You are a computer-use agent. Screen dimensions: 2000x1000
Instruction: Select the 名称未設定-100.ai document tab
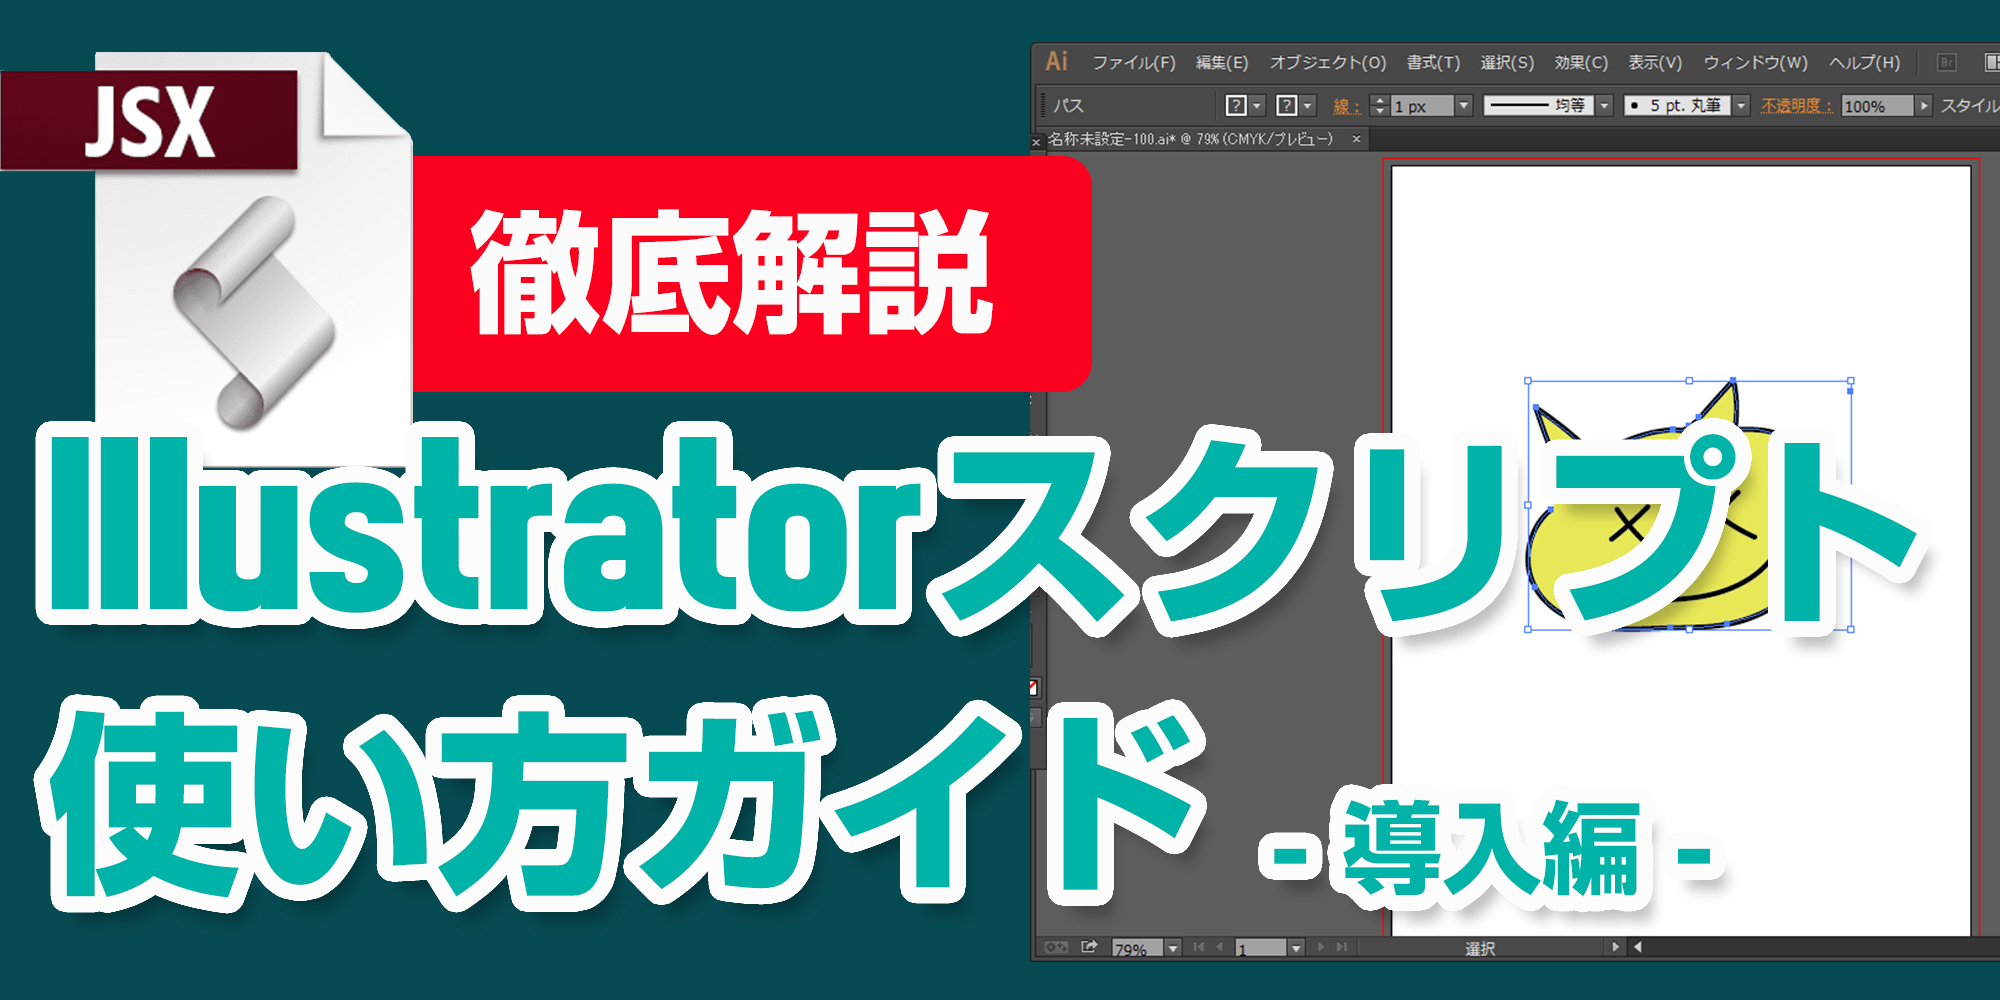1190,139
